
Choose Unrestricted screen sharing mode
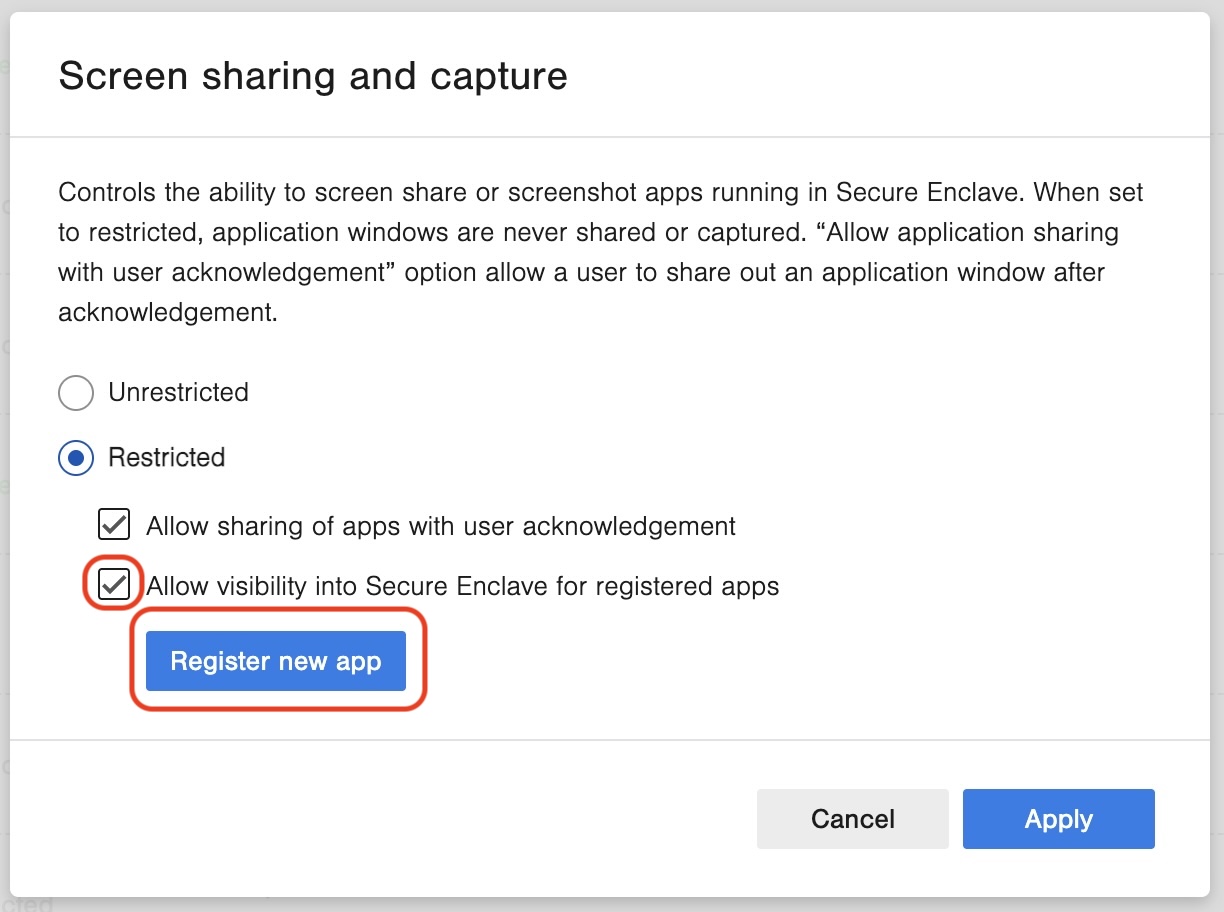(75, 392)
